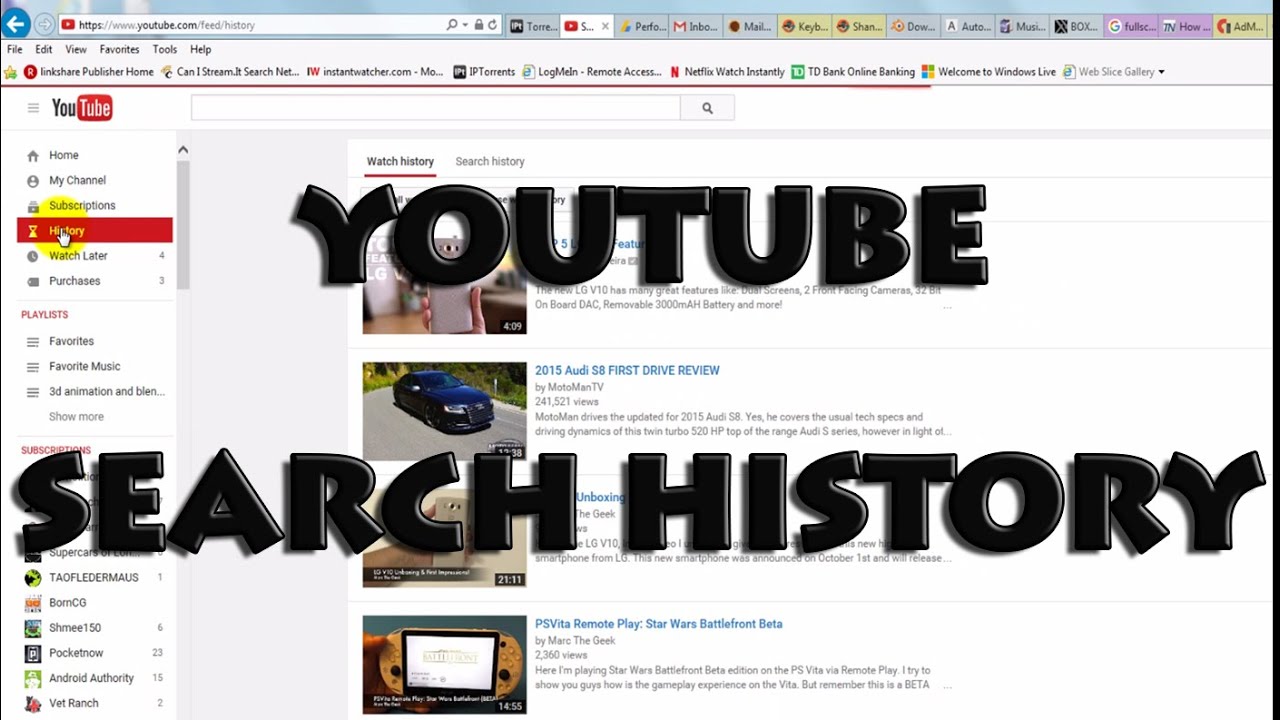The image size is (1280, 720).
Task: Click the browser back arrow button
Action: pos(16,24)
